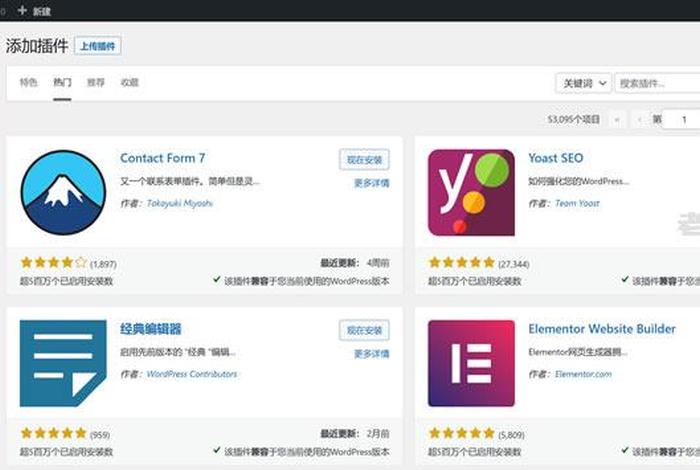
Task: Open author WordPress Contributors link
Action: (x=192, y=374)
